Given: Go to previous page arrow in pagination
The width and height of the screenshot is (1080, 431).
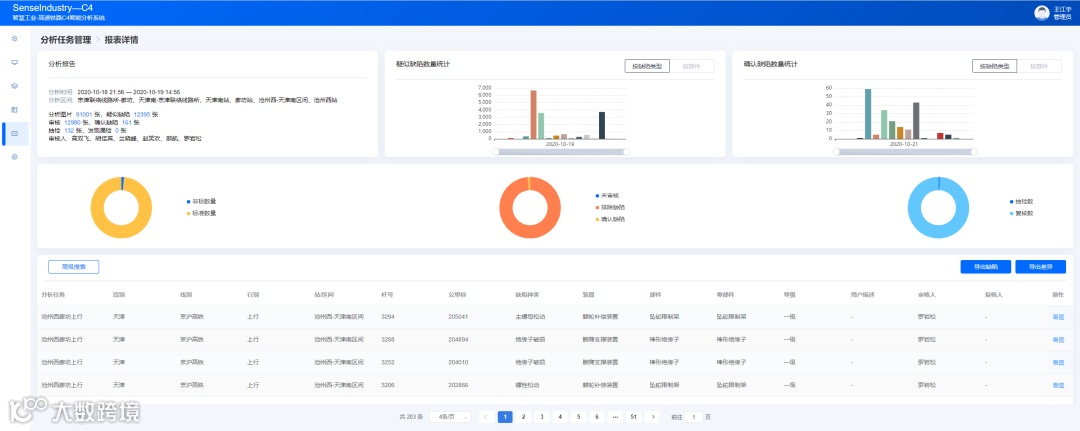Looking at the screenshot, I should click(x=487, y=417).
